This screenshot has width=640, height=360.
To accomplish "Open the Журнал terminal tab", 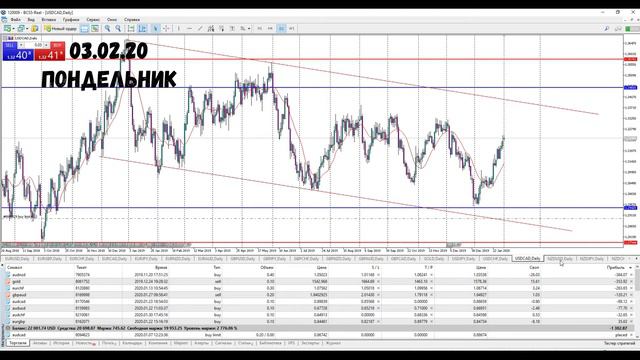I will (333, 343).
